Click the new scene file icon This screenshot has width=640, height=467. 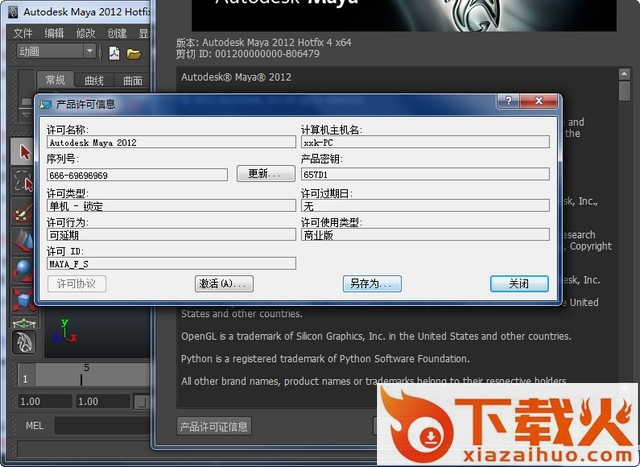(114, 53)
